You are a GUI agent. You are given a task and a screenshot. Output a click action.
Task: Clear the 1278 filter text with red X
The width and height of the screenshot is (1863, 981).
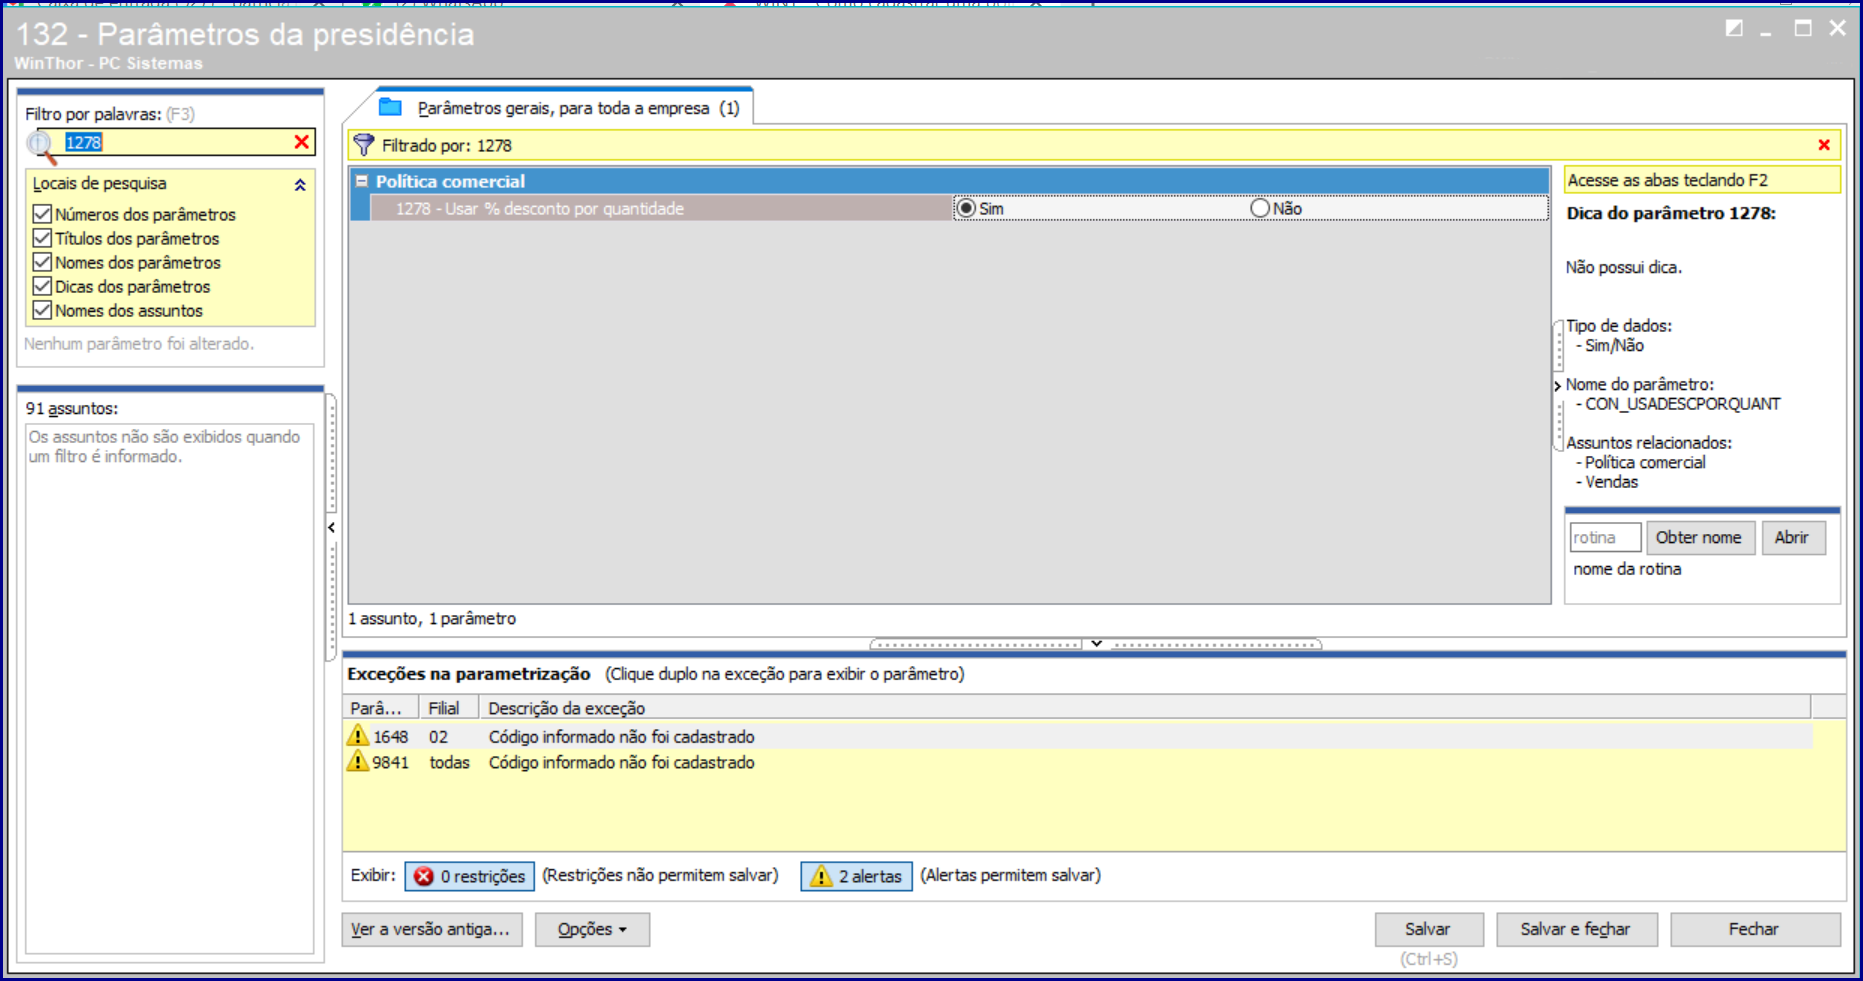point(302,142)
